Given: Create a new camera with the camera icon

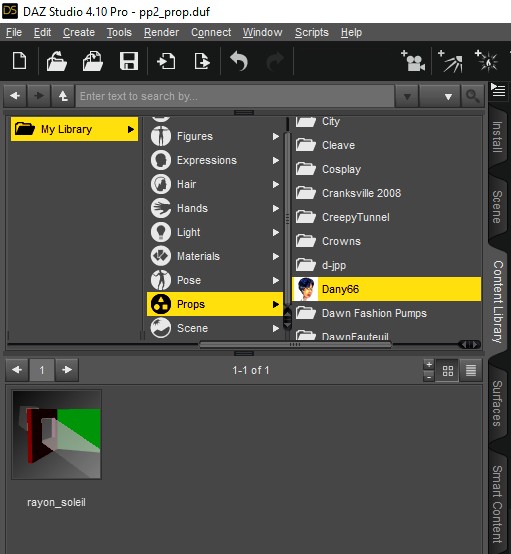Looking at the screenshot, I should pyautogui.click(x=413, y=61).
